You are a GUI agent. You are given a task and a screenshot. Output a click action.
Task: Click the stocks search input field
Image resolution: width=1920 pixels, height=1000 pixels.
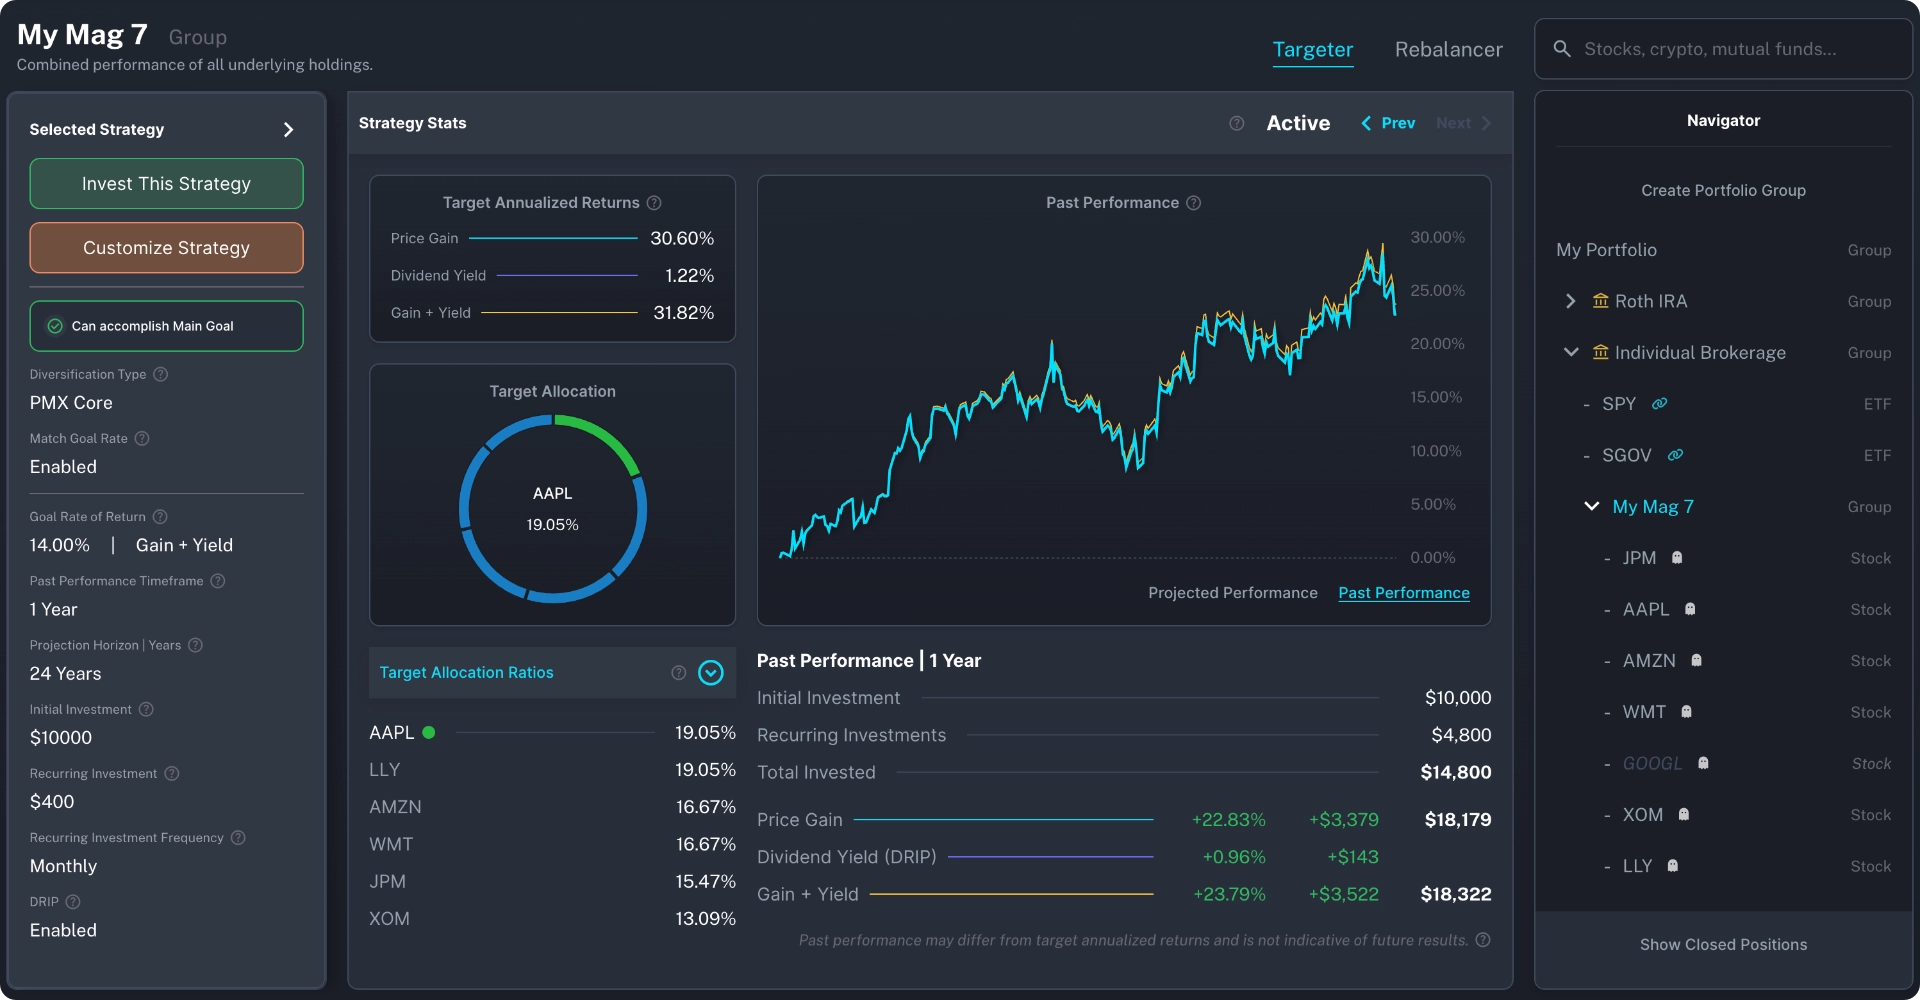click(1723, 49)
